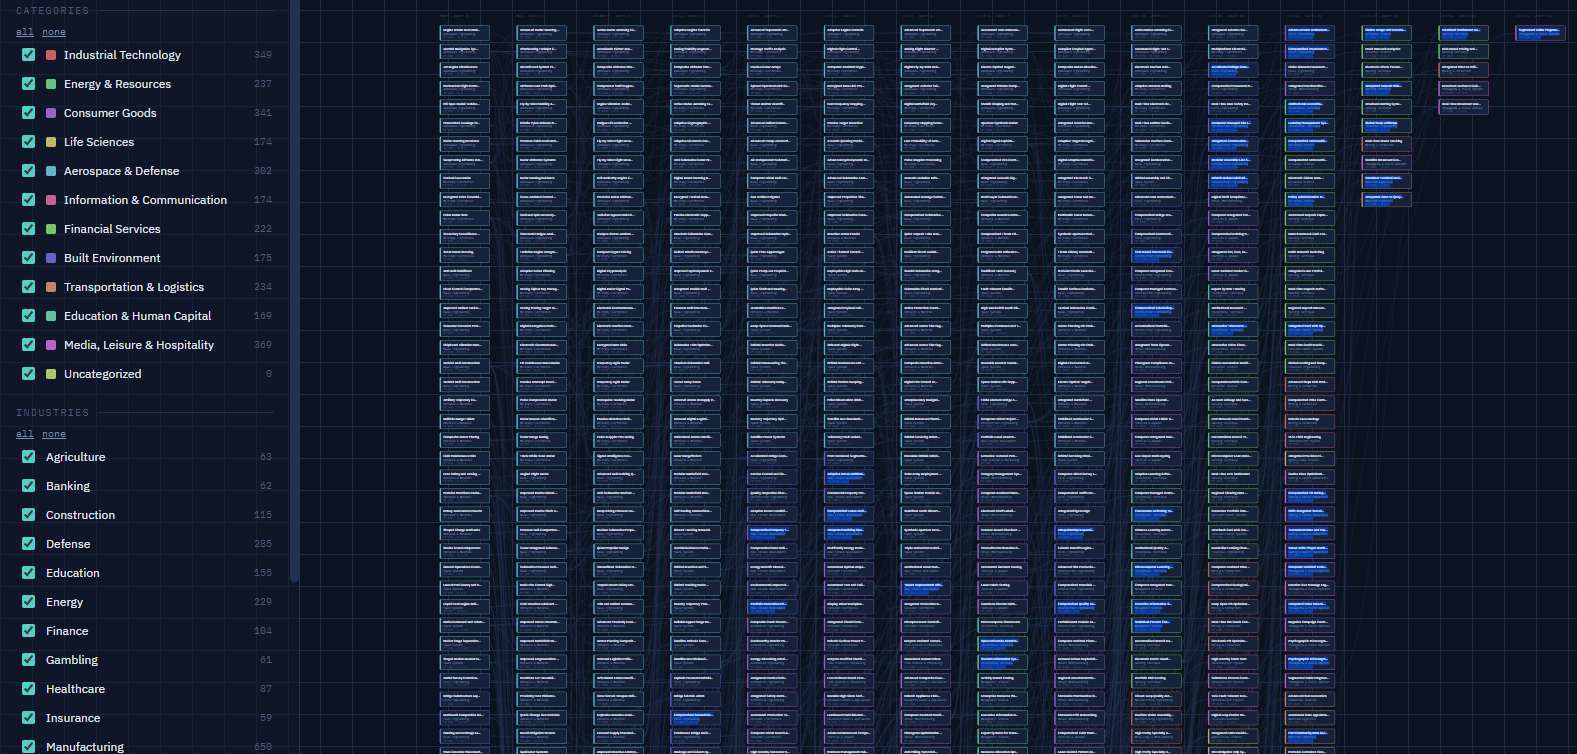
Task: Select the lone node in the rightmost column
Action: (x=1540, y=33)
